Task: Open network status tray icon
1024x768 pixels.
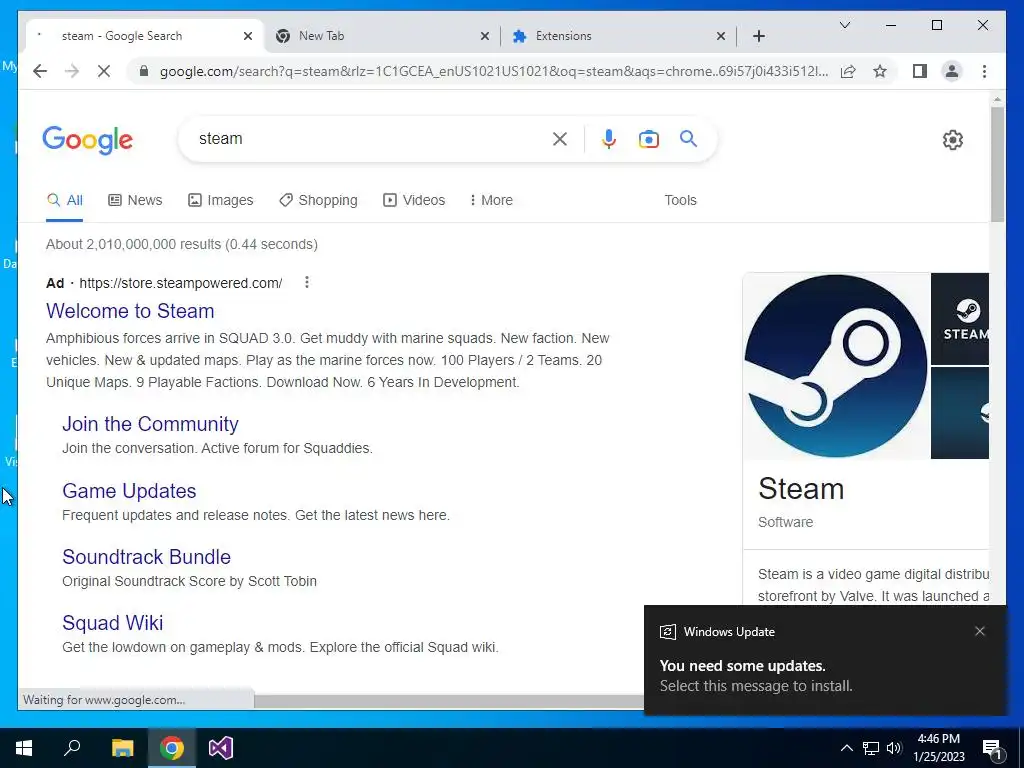Action: pyautogui.click(x=871, y=748)
